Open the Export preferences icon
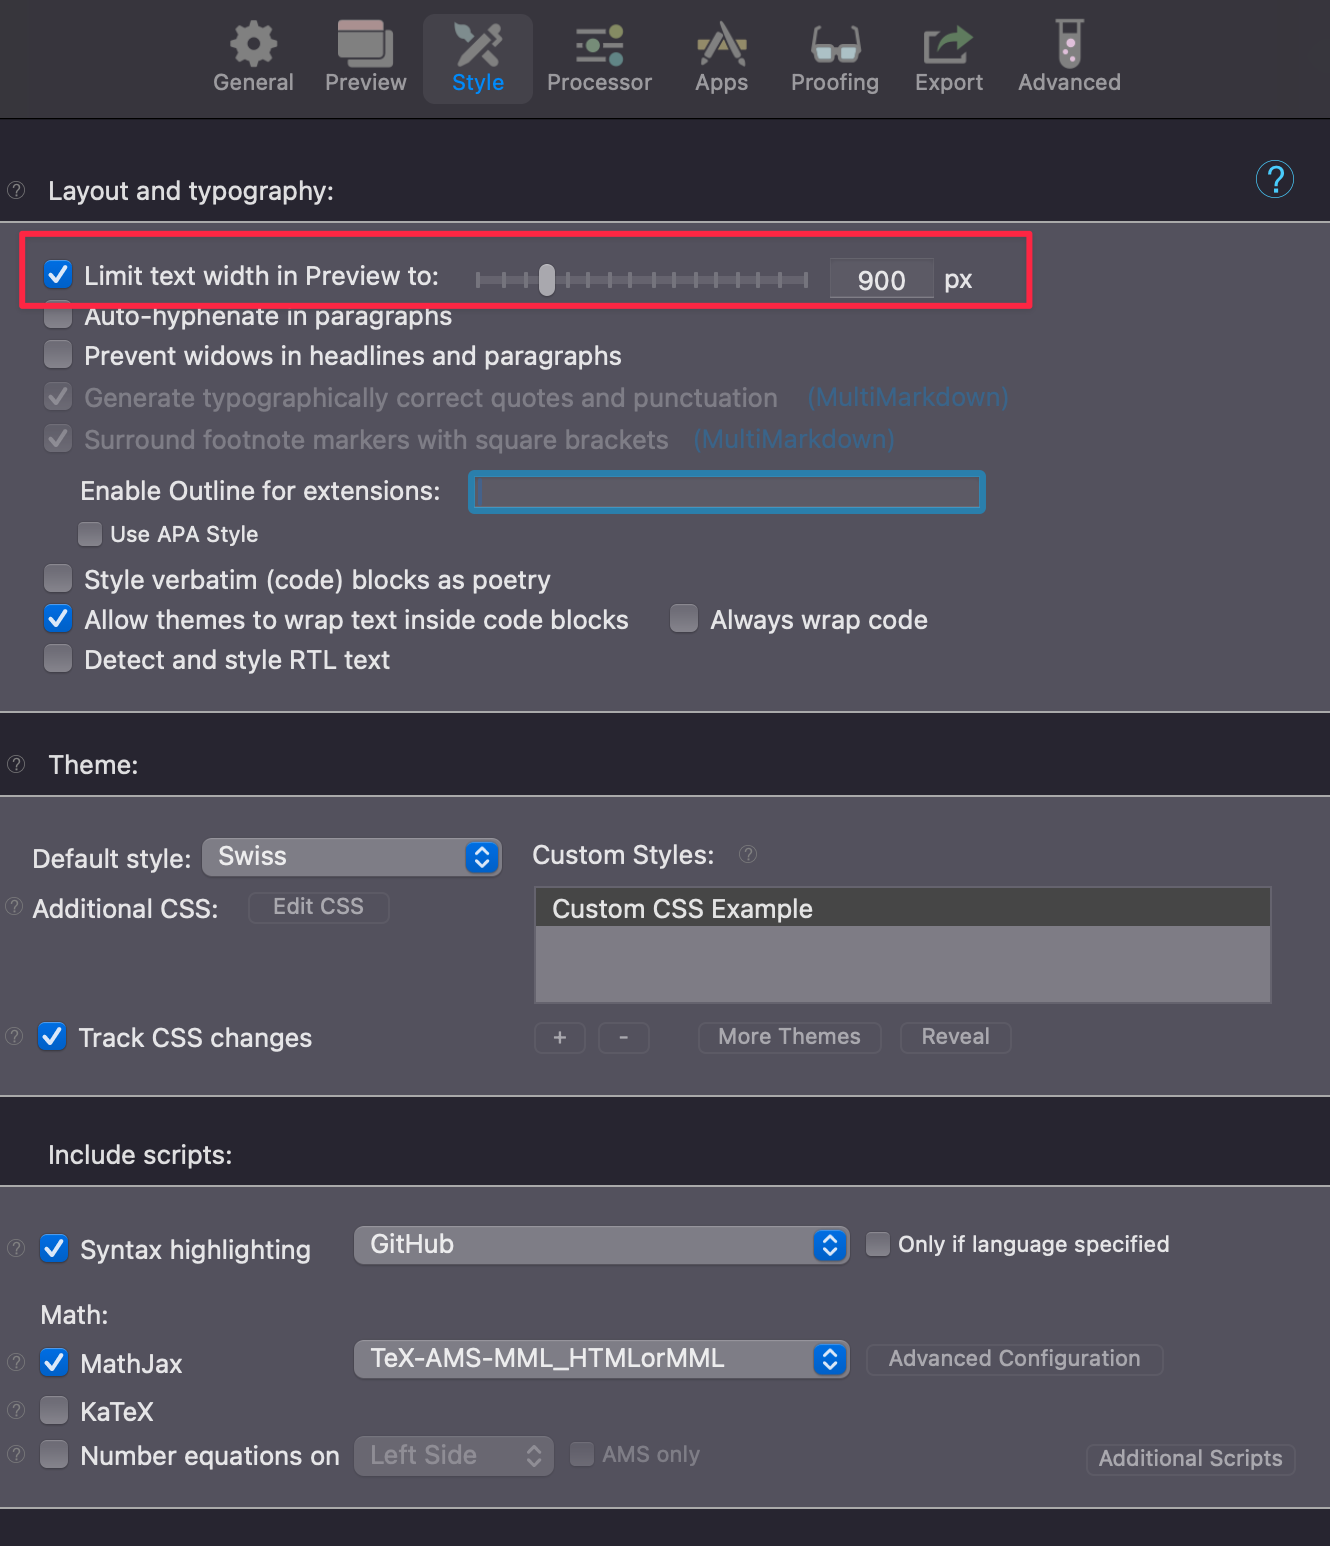This screenshot has width=1330, height=1546. tap(948, 45)
